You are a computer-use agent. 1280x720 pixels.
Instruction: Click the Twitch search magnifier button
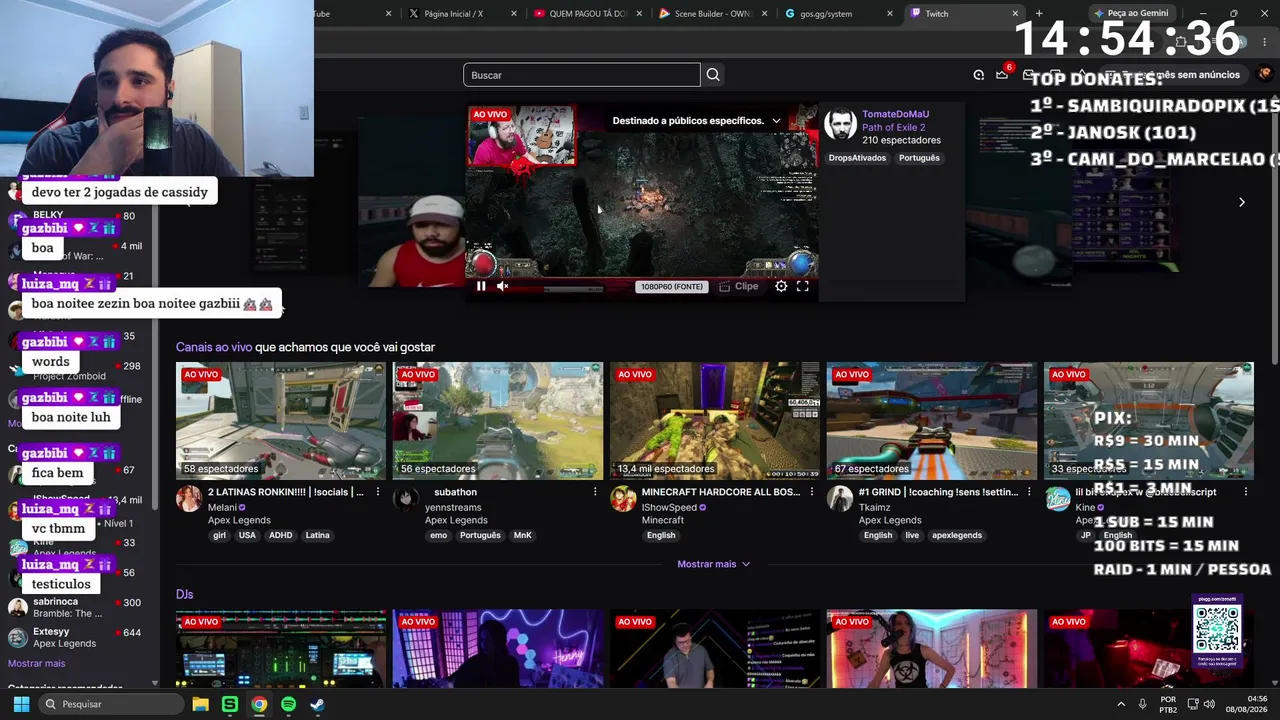click(x=713, y=75)
